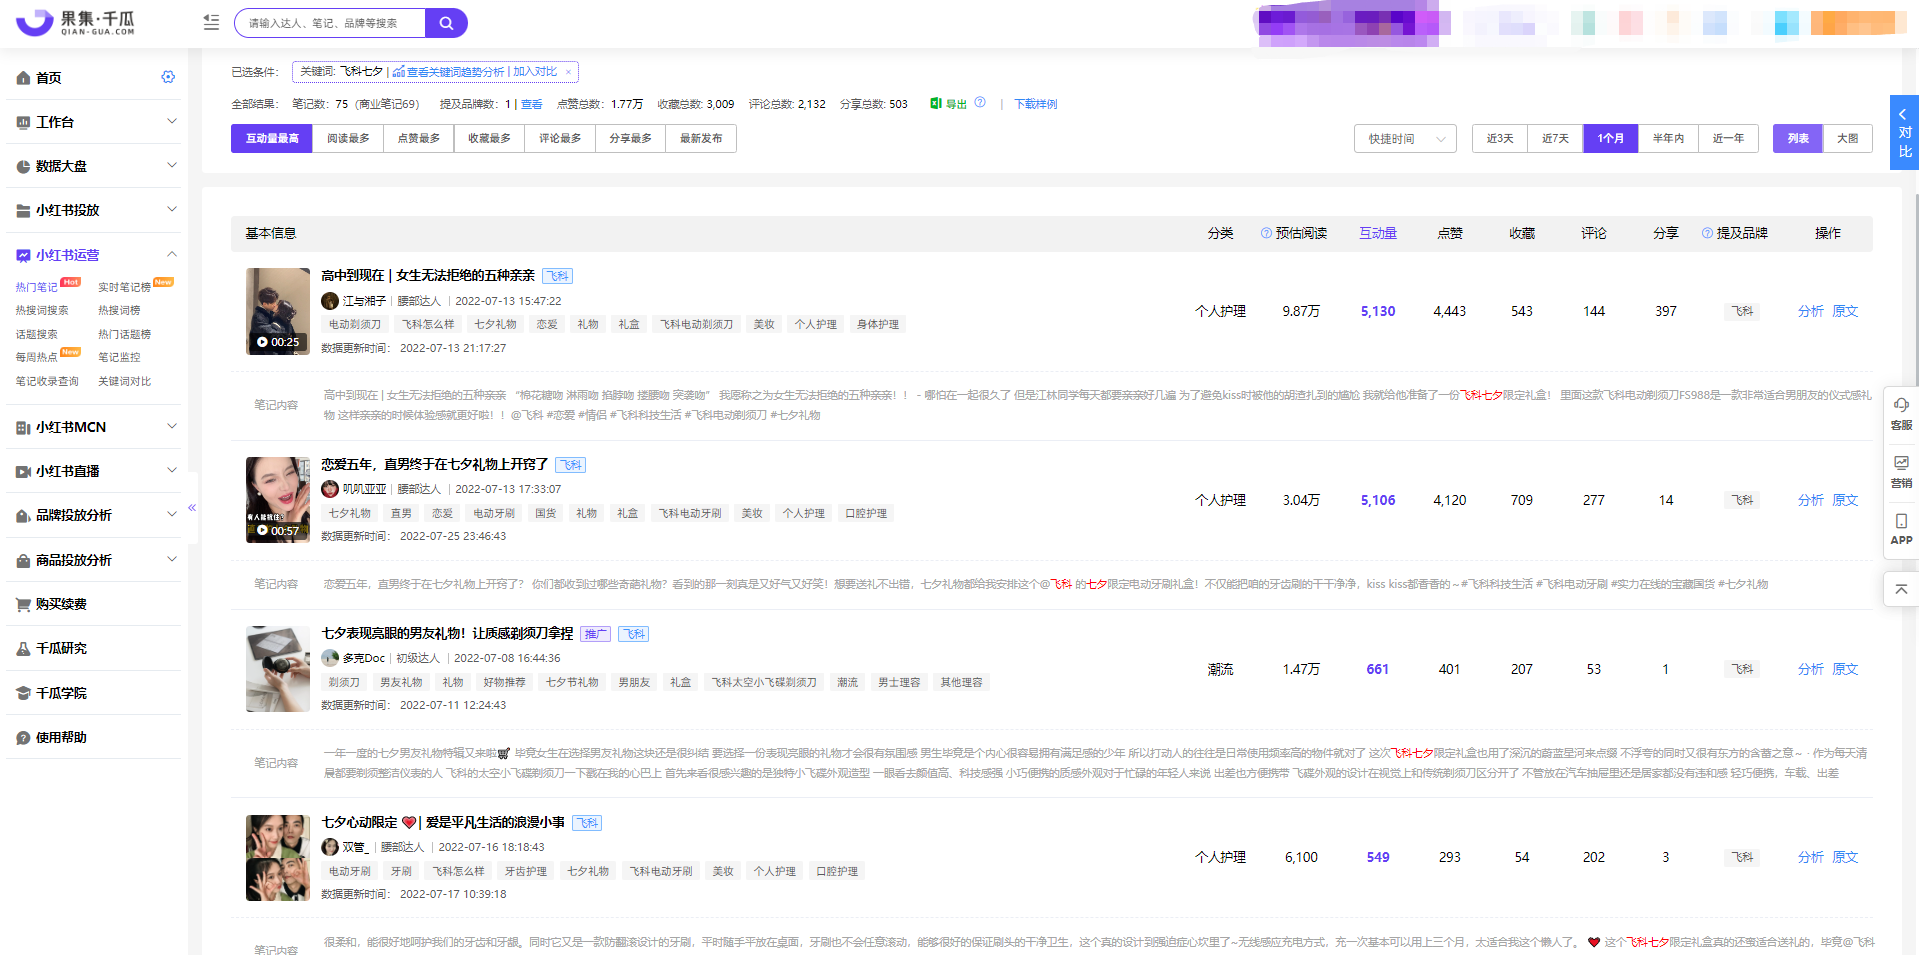Open the 营销 marketing panel icon
The image size is (1919, 955).
[1901, 463]
